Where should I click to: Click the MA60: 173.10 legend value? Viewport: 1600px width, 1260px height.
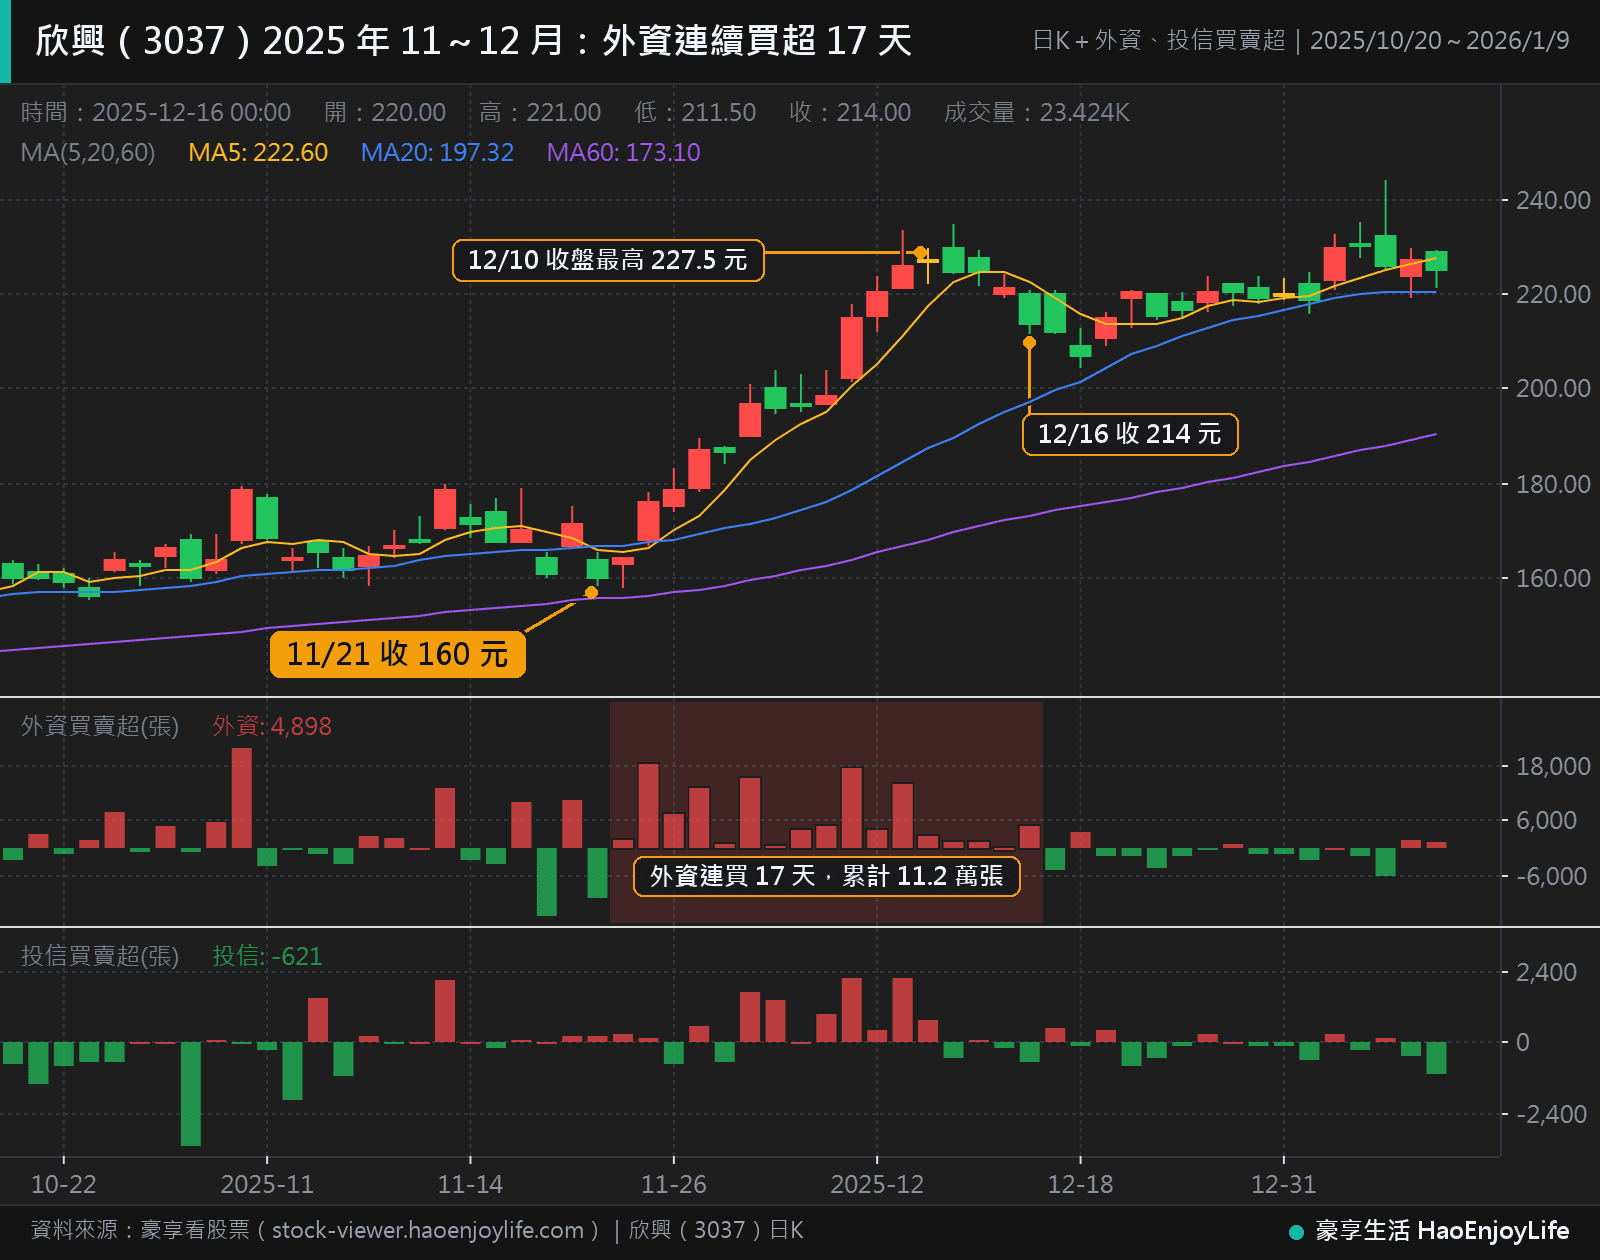coord(623,152)
